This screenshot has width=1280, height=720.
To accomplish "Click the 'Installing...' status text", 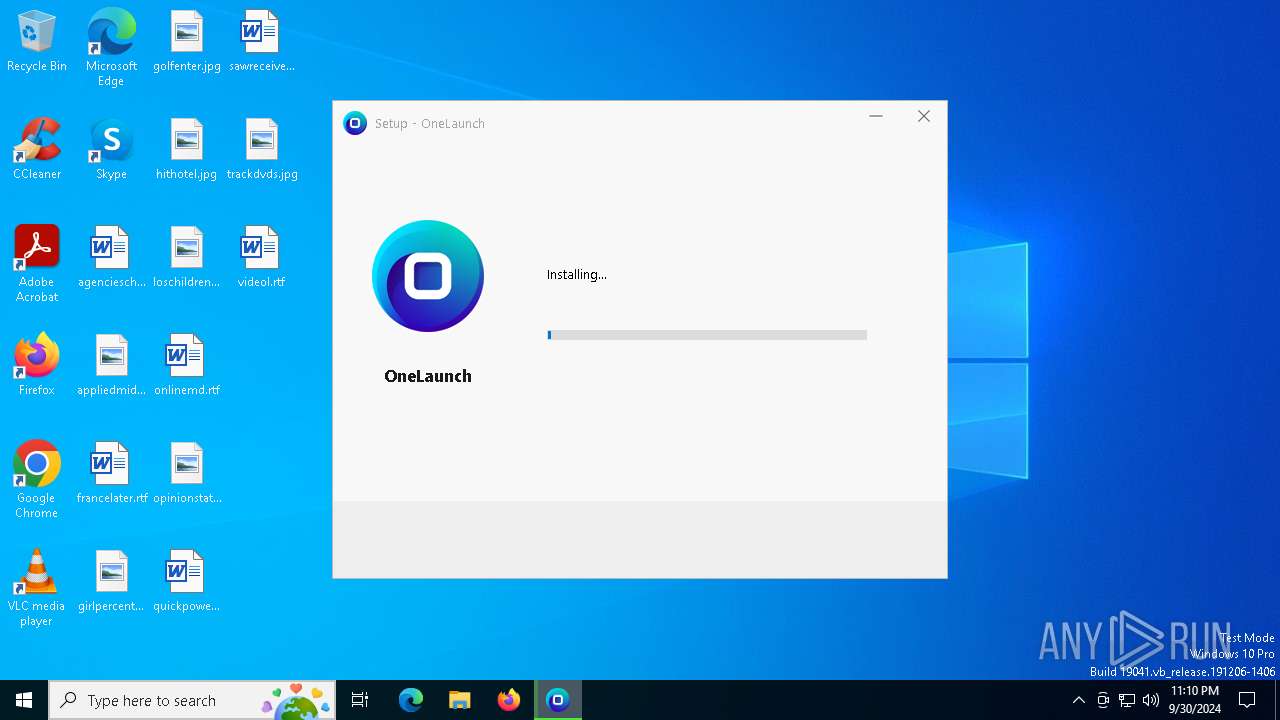I will 577,274.
